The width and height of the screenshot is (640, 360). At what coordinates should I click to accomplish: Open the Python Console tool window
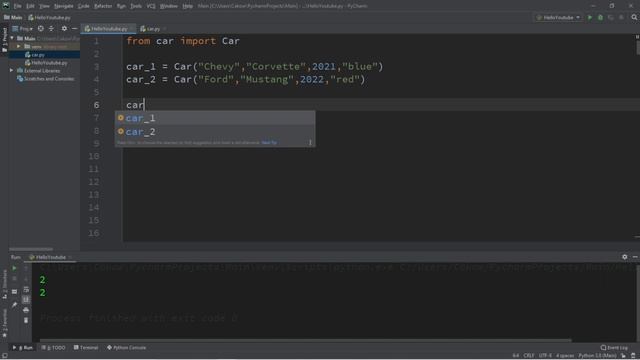(x=127, y=348)
